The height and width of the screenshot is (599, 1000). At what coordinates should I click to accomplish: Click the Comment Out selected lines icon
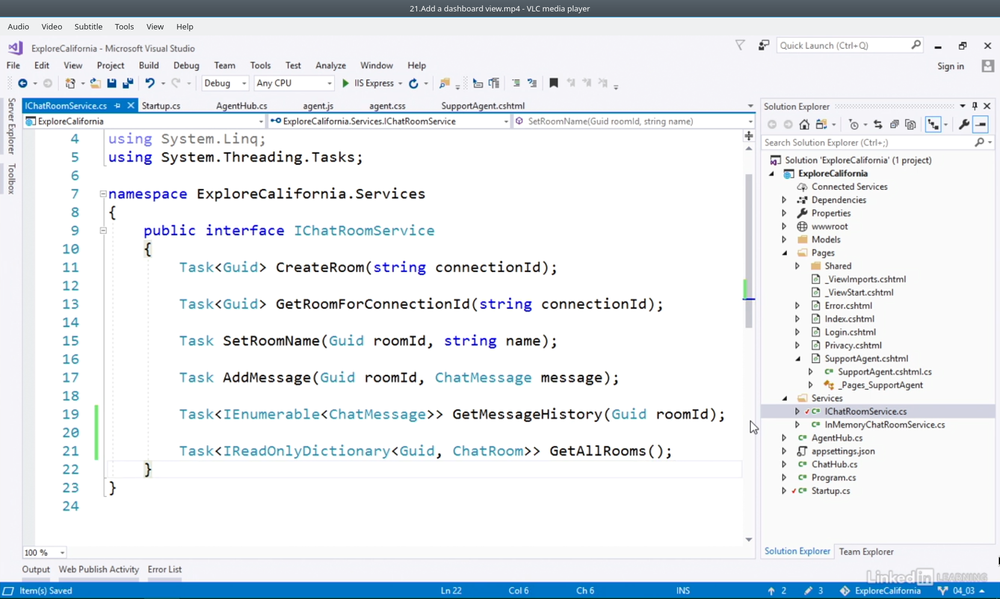(x=516, y=84)
